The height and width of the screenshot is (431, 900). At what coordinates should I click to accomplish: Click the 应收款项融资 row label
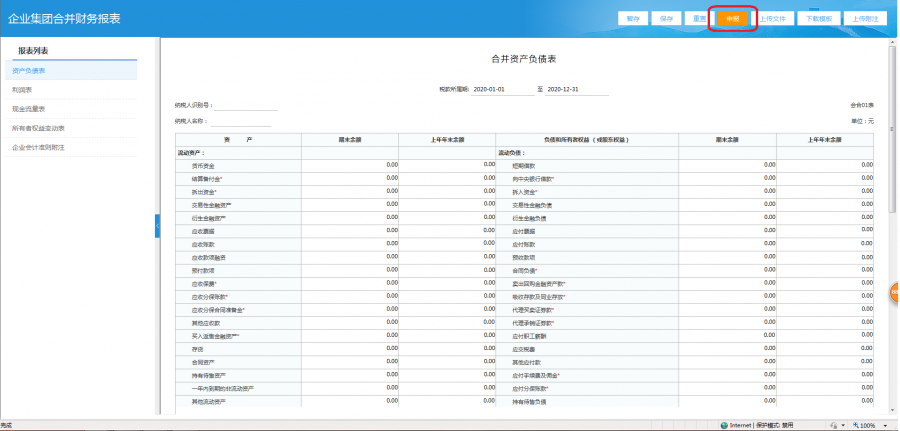pos(209,258)
